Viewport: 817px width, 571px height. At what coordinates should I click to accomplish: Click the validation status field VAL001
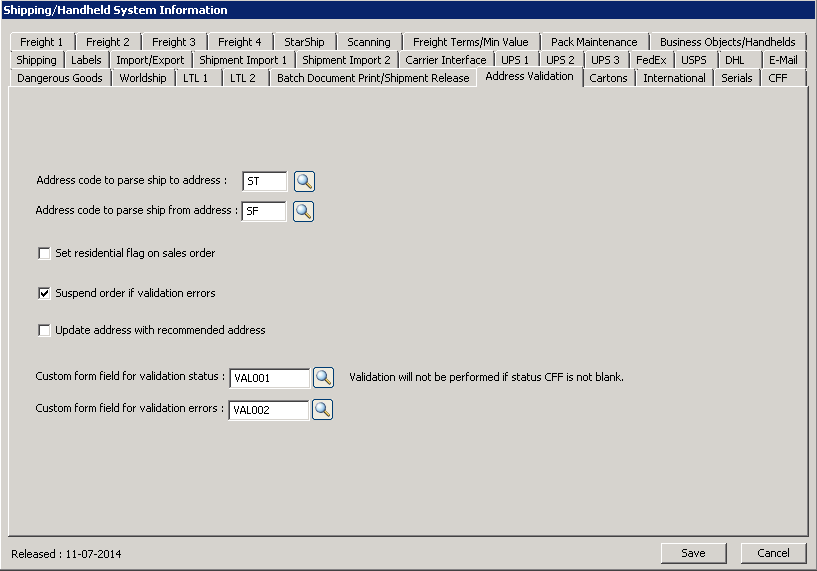coord(270,378)
